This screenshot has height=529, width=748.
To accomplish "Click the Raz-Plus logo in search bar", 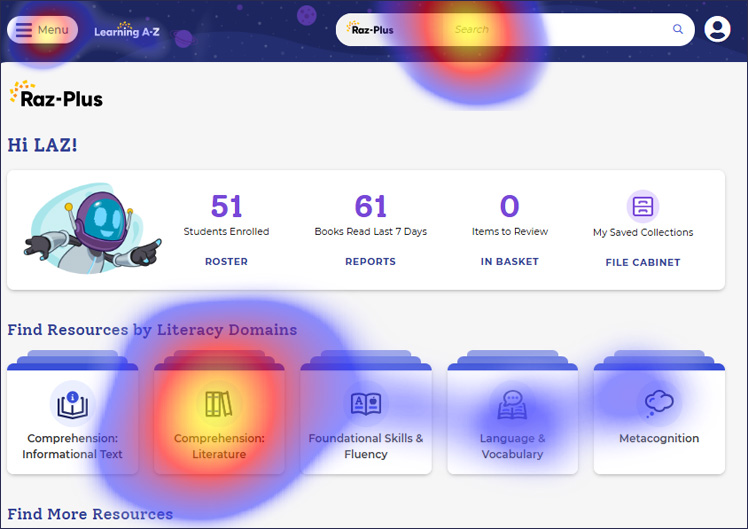I will point(370,30).
